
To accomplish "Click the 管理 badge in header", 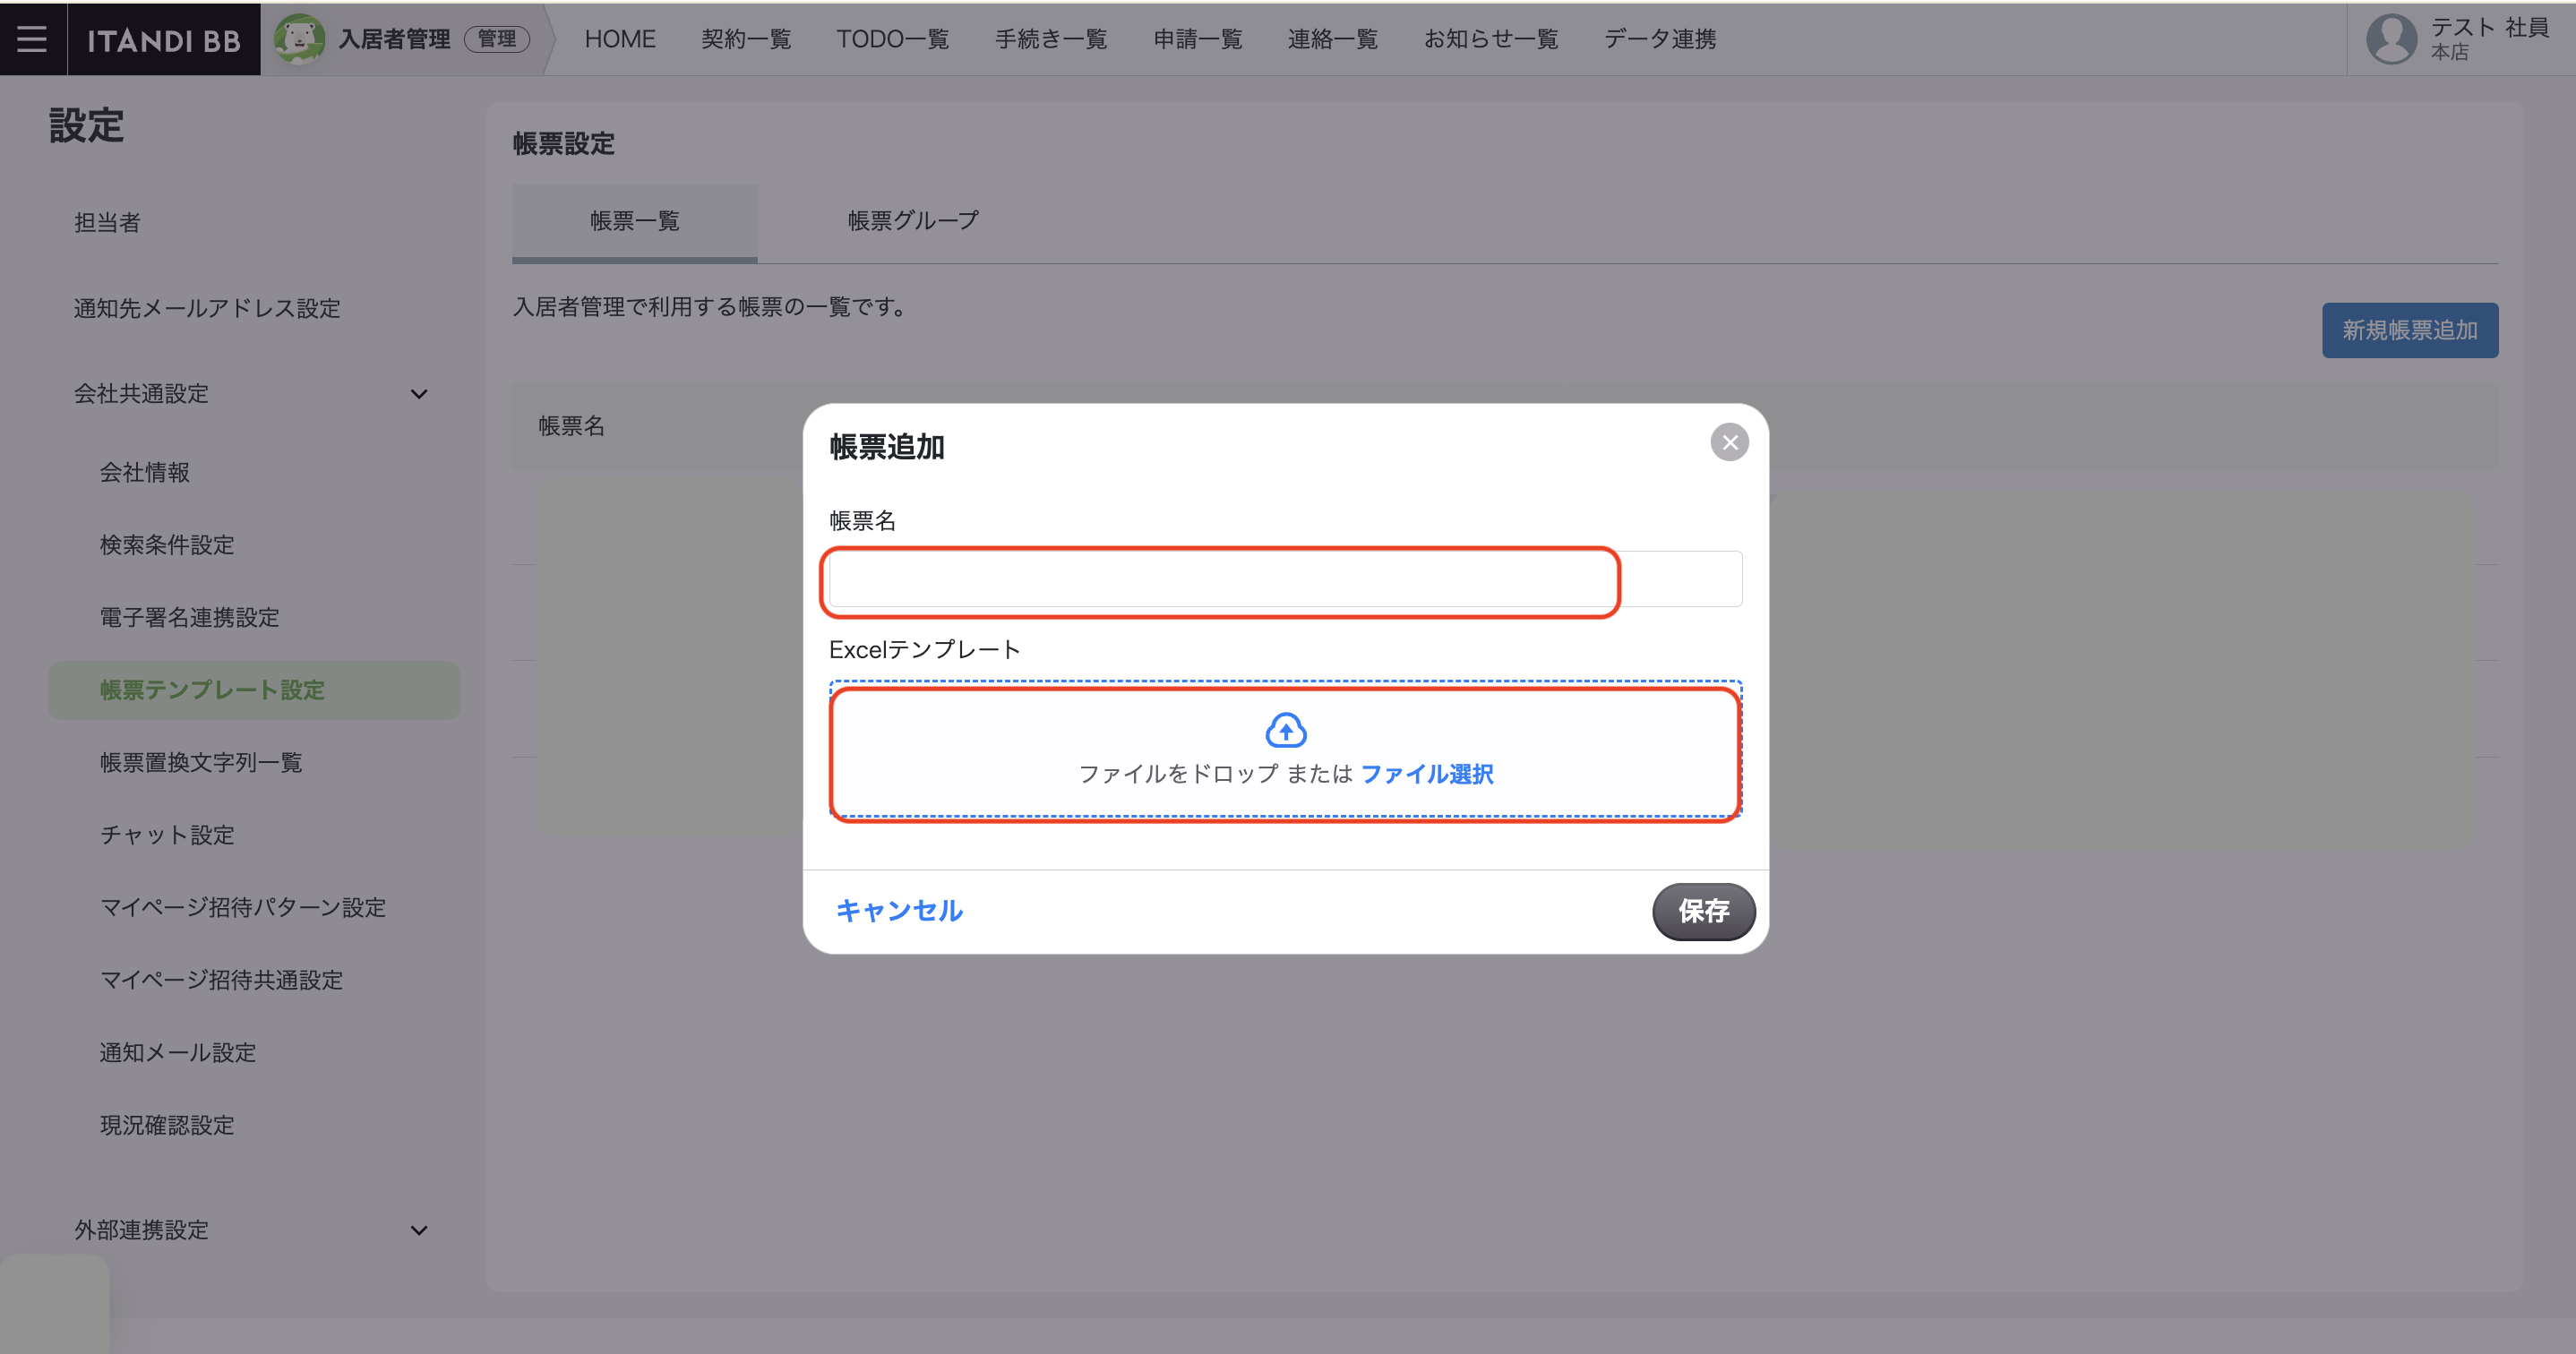I will tap(497, 39).
